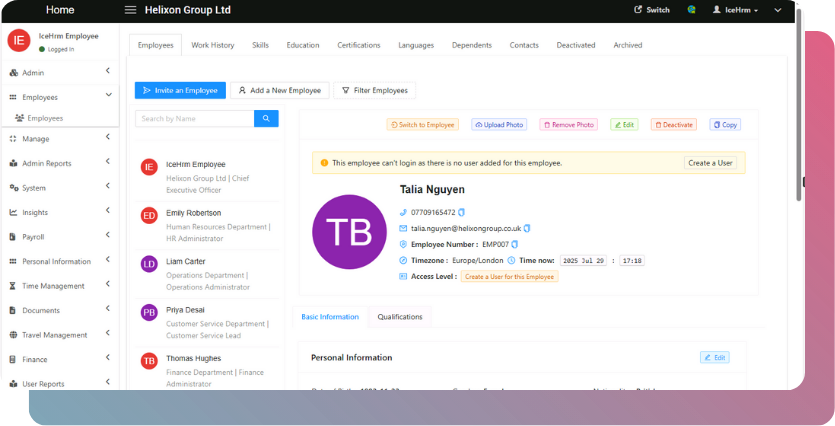Select Priya Desai in employee list
The width and height of the screenshot is (835, 426).
point(207,322)
